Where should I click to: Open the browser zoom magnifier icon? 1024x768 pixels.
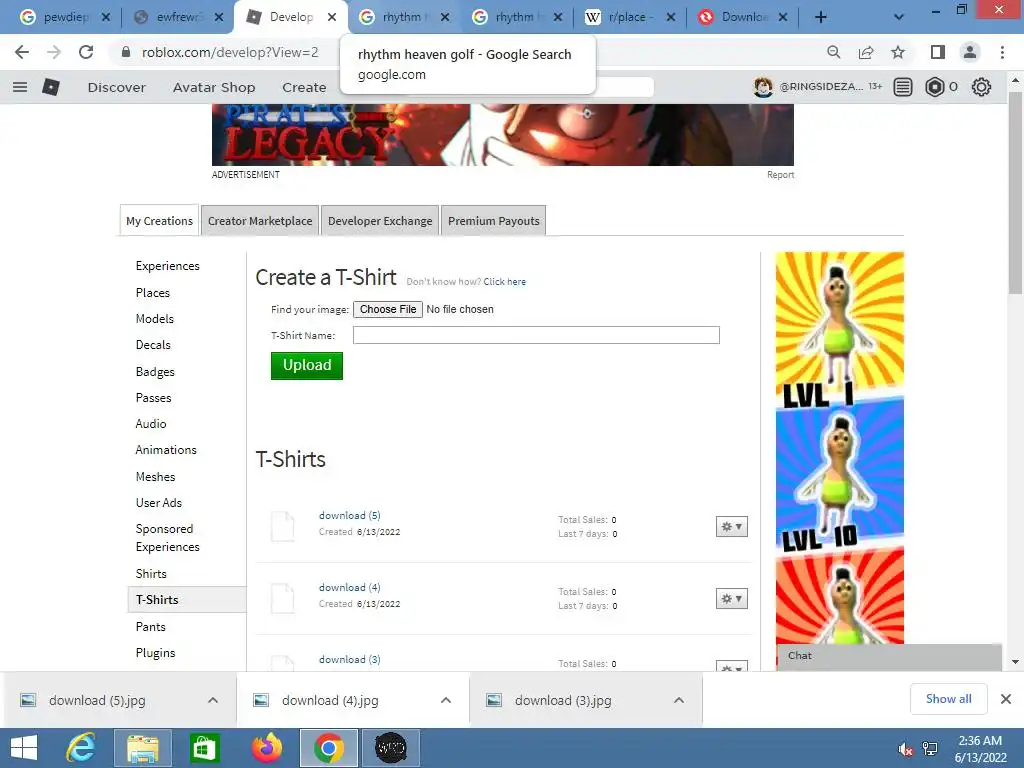click(x=833, y=52)
